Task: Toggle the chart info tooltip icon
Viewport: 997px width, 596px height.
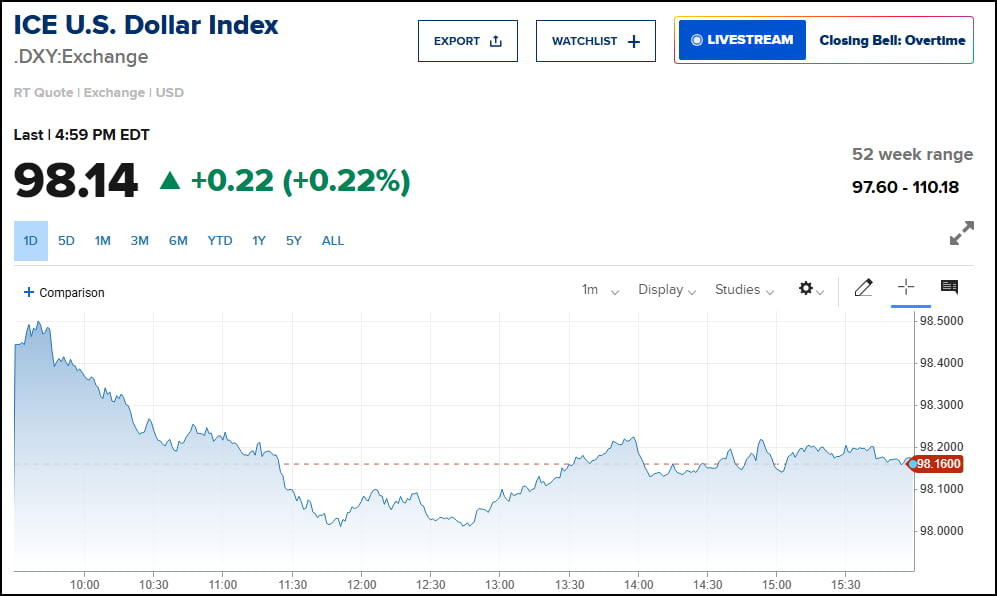Action: click(x=949, y=287)
